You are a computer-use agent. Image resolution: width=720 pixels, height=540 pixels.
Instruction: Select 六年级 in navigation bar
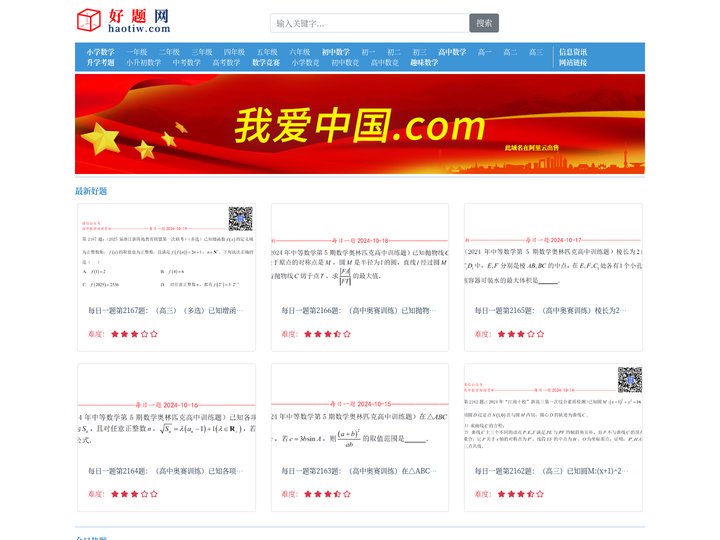[299, 52]
